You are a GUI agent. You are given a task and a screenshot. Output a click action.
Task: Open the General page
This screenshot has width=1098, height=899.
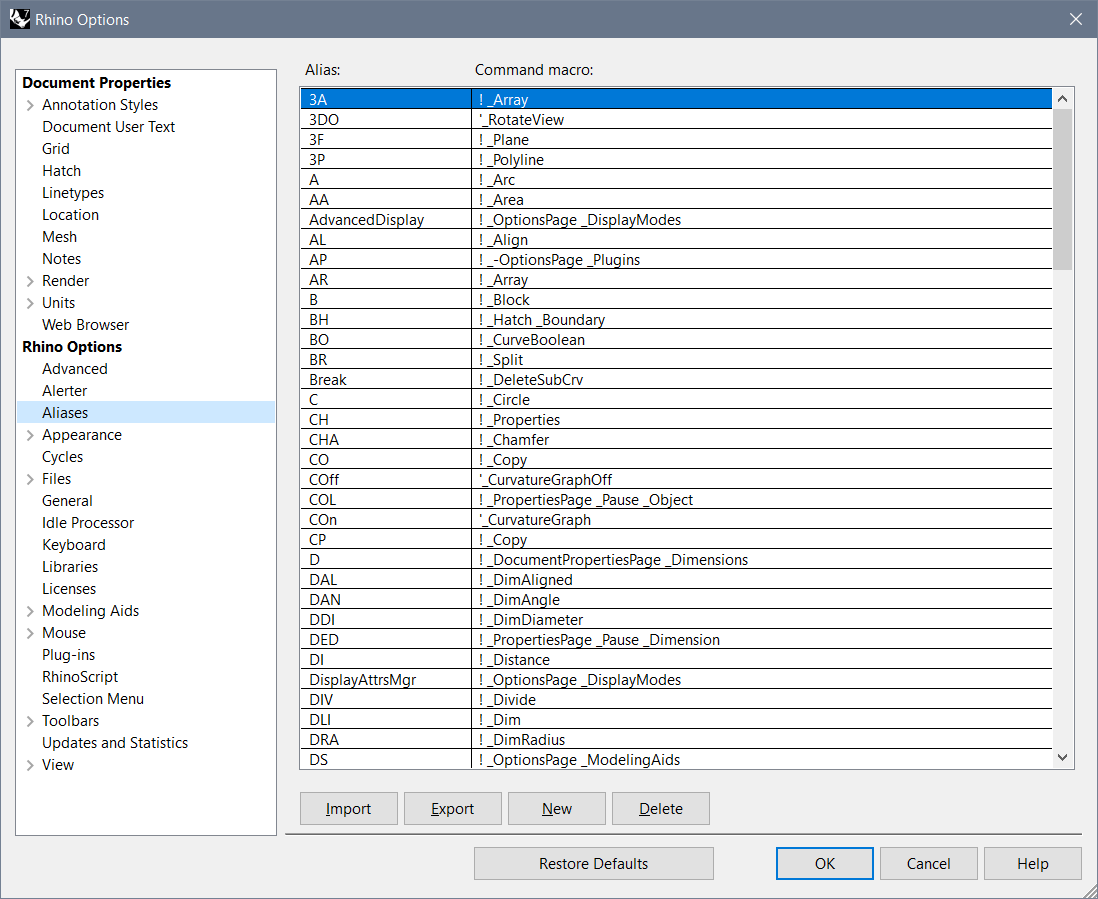pyautogui.click(x=67, y=501)
